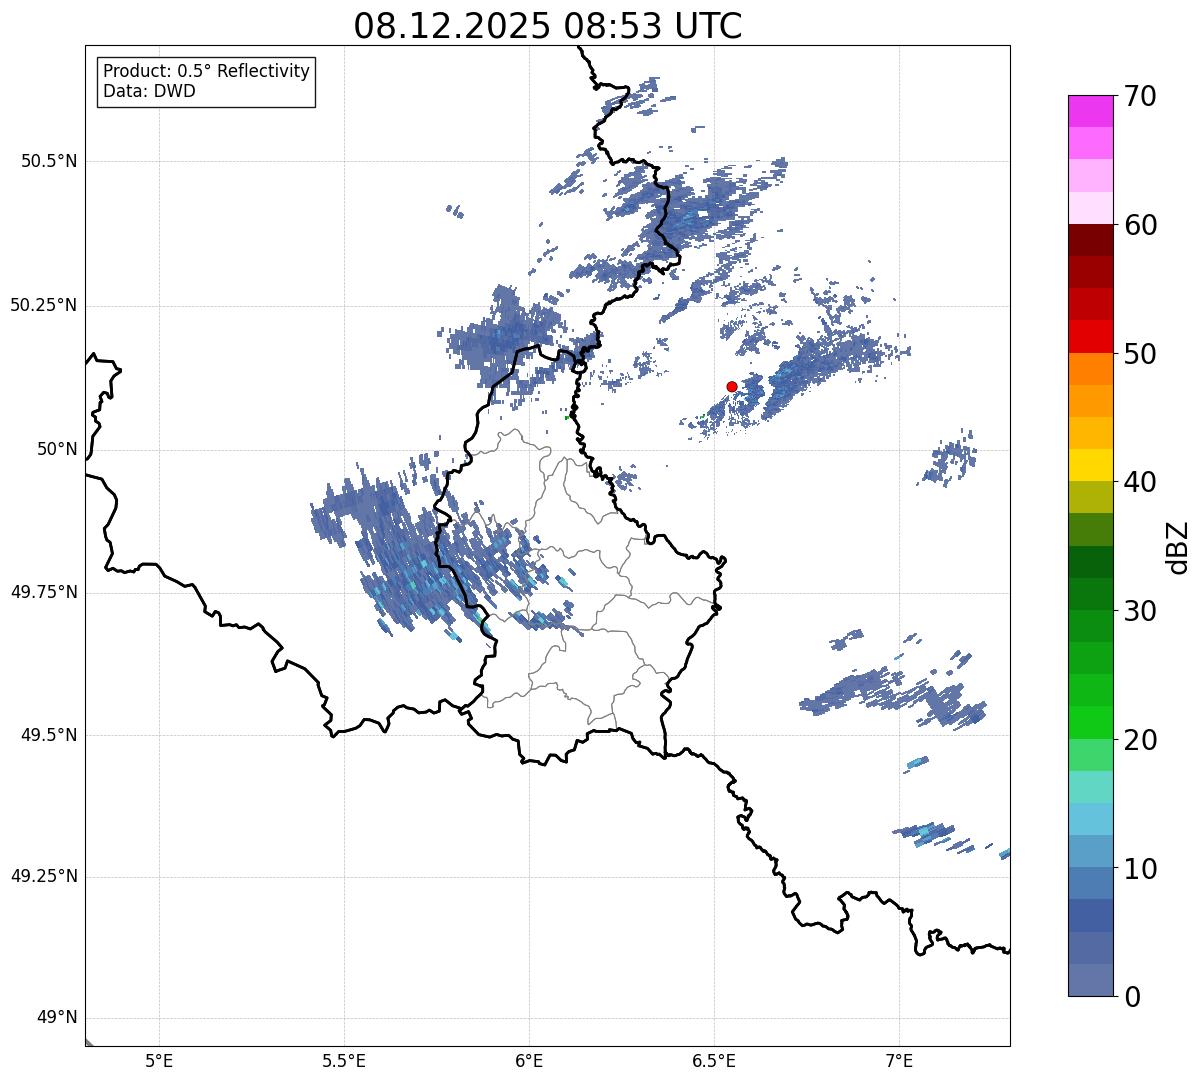
Task: Click the yellow swatch just above 40 dBZ
Action: [1090, 465]
